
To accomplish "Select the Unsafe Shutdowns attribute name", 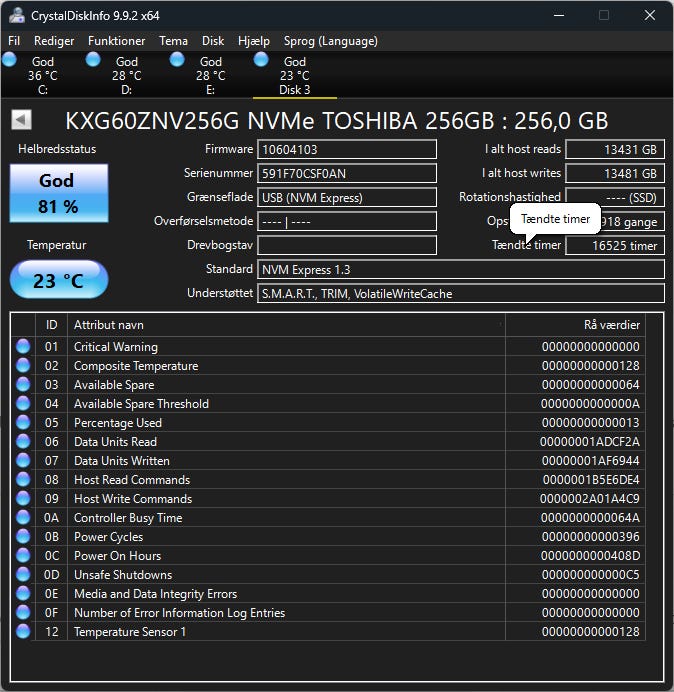I will coord(123,575).
